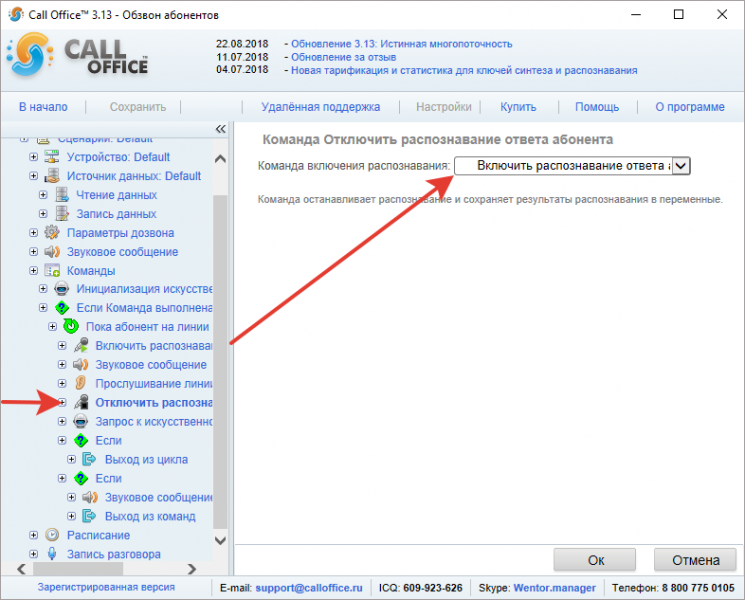Click the Зарегистрированная версия status text
This screenshot has height=600, width=745.
[x=106, y=587]
